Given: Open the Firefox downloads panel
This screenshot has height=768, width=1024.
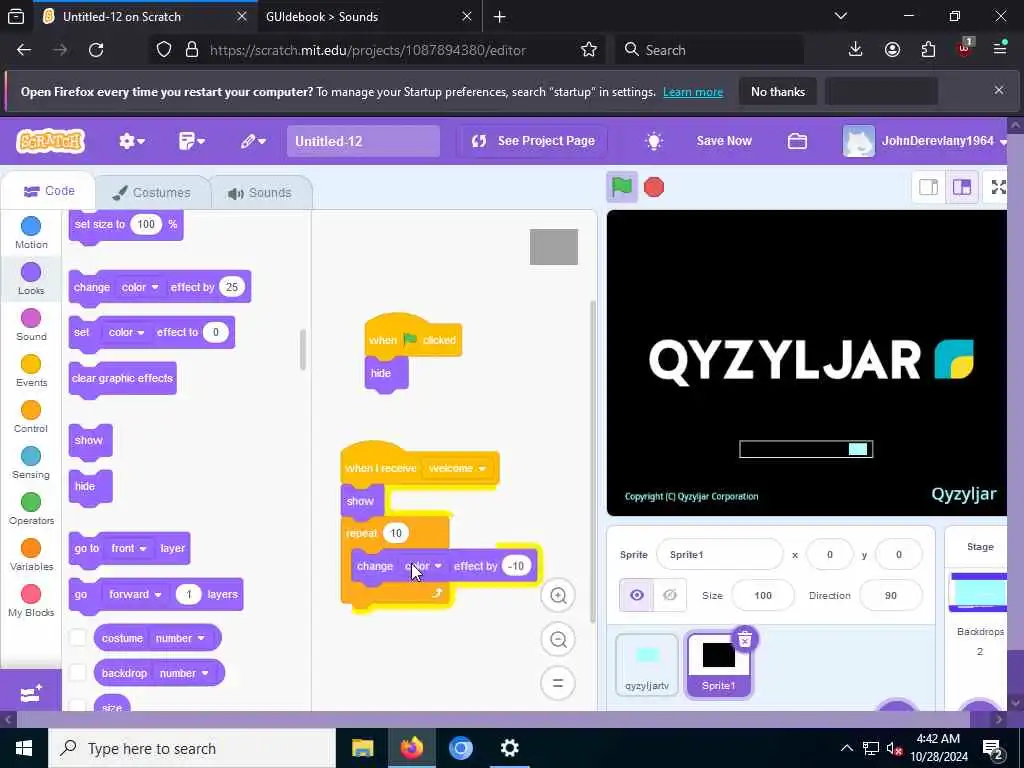Looking at the screenshot, I should (855, 50).
